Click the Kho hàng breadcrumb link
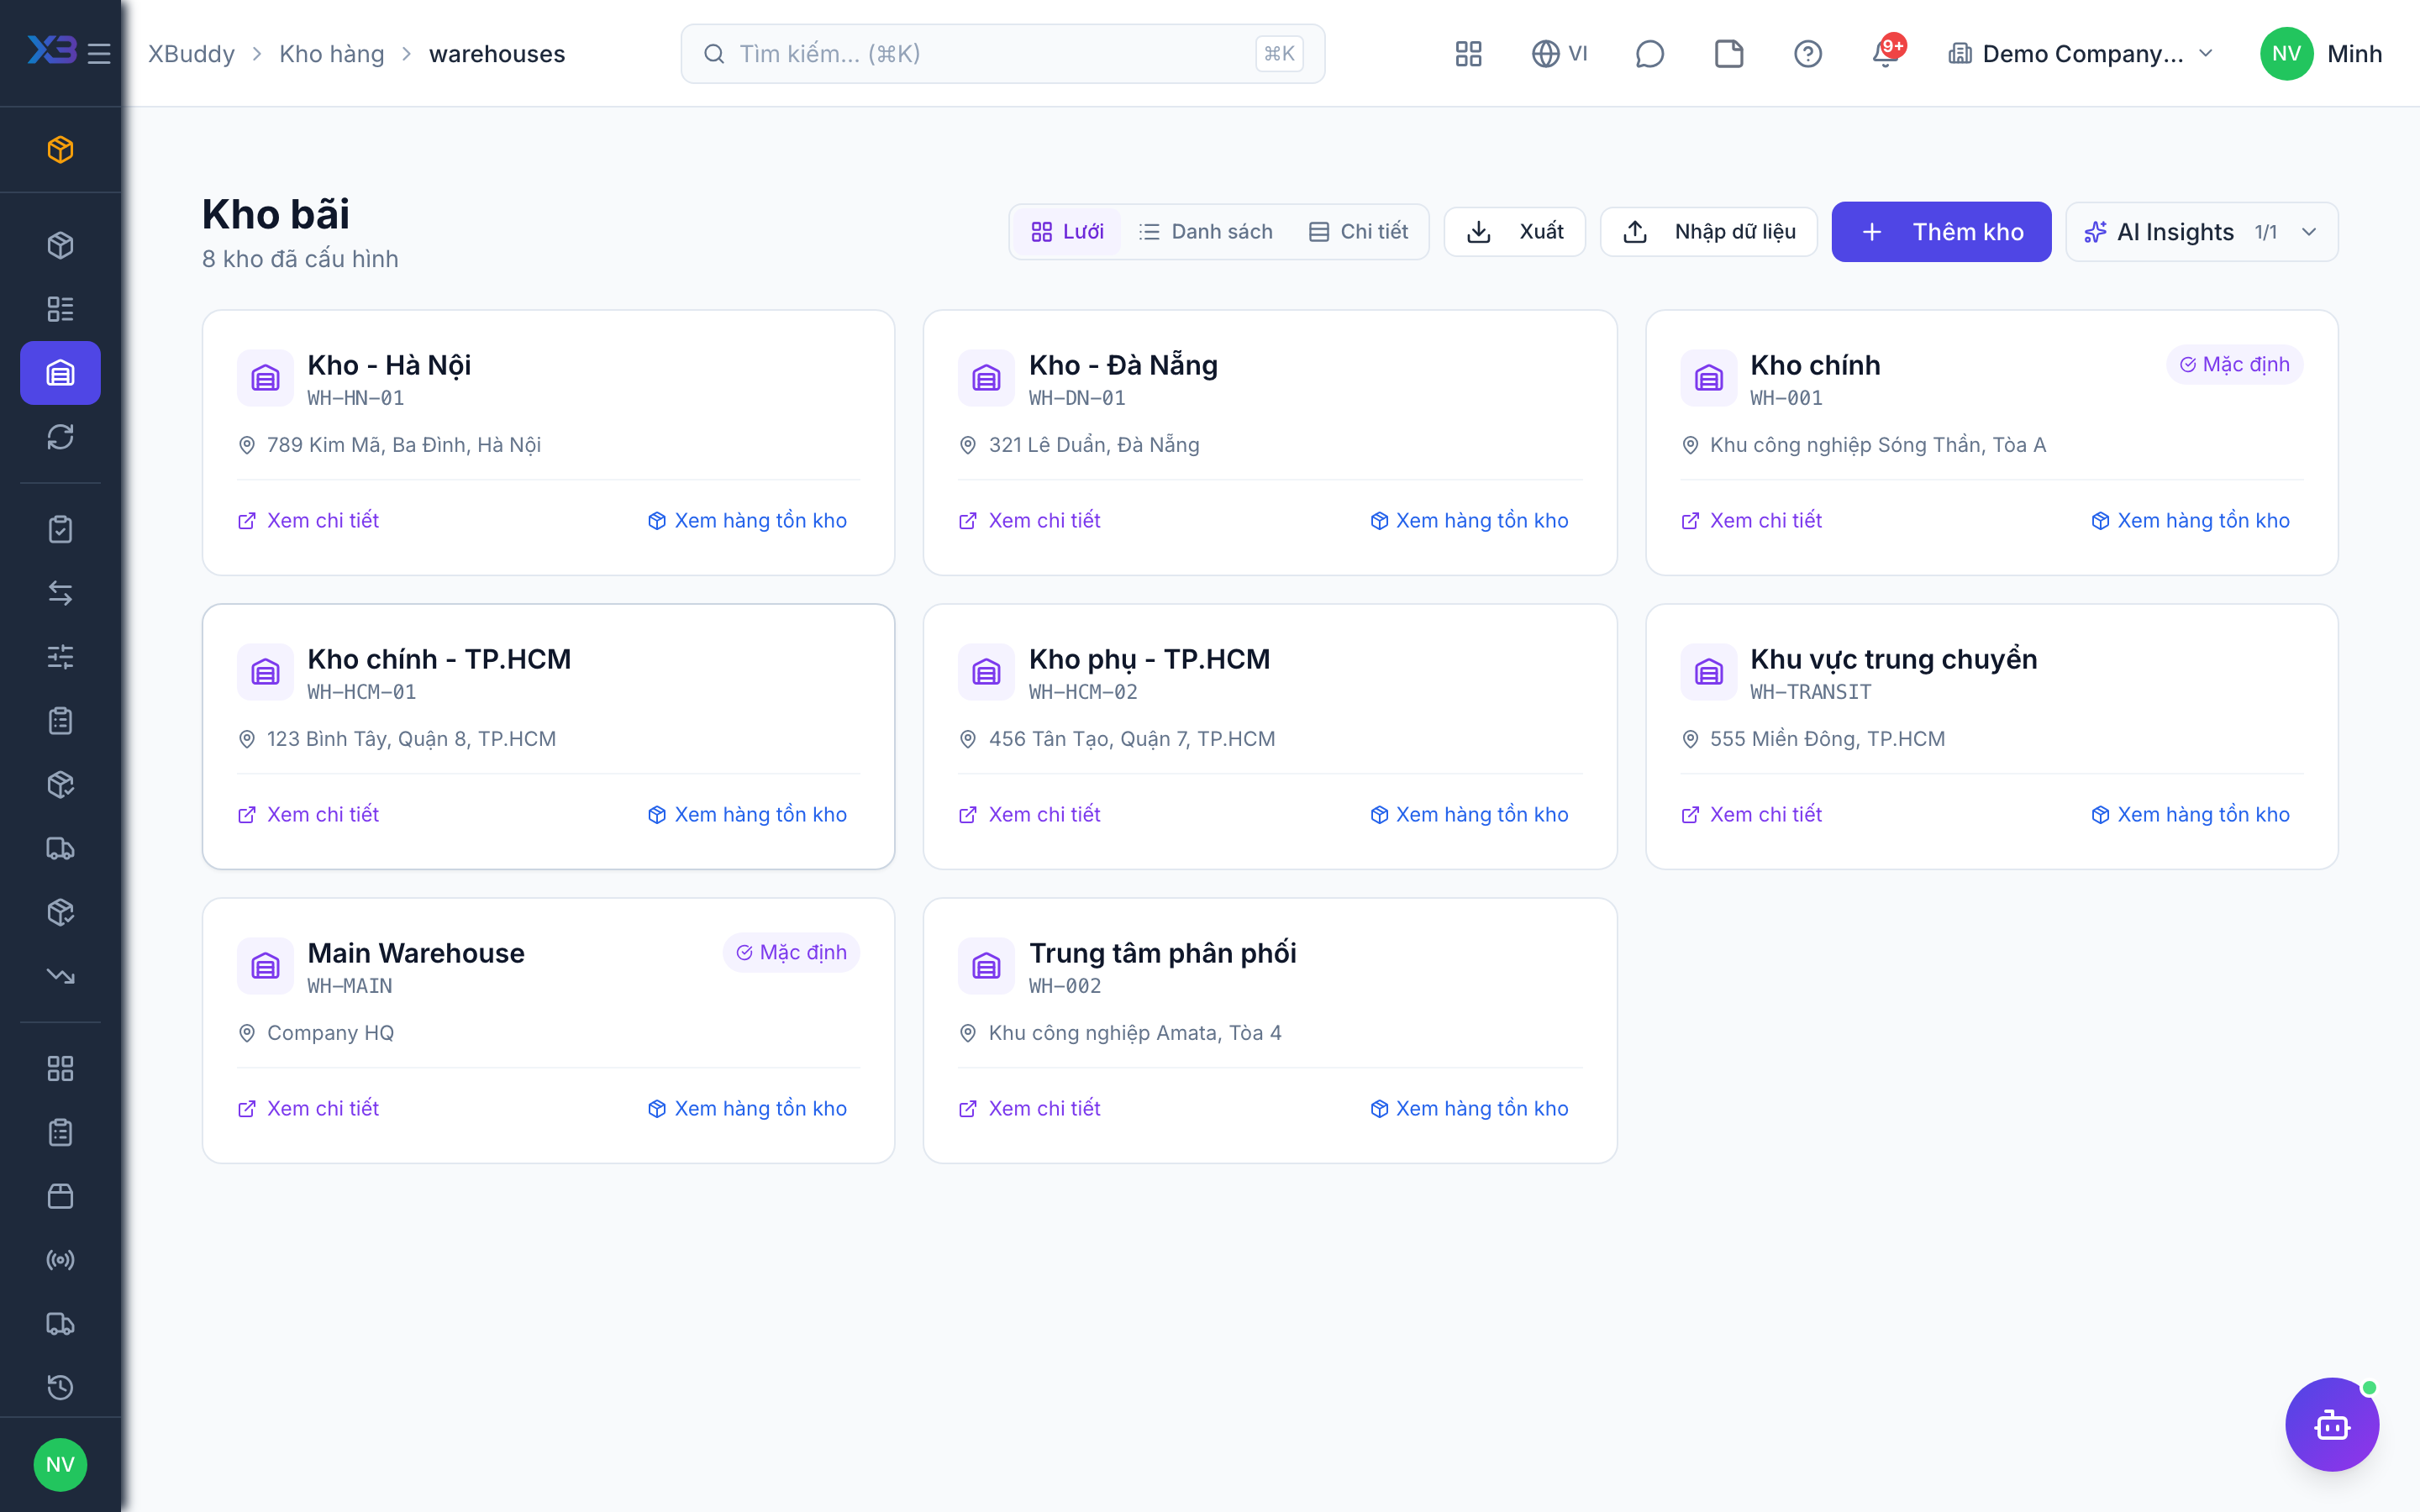Screen dimensions: 2420x1512 point(331,53)
